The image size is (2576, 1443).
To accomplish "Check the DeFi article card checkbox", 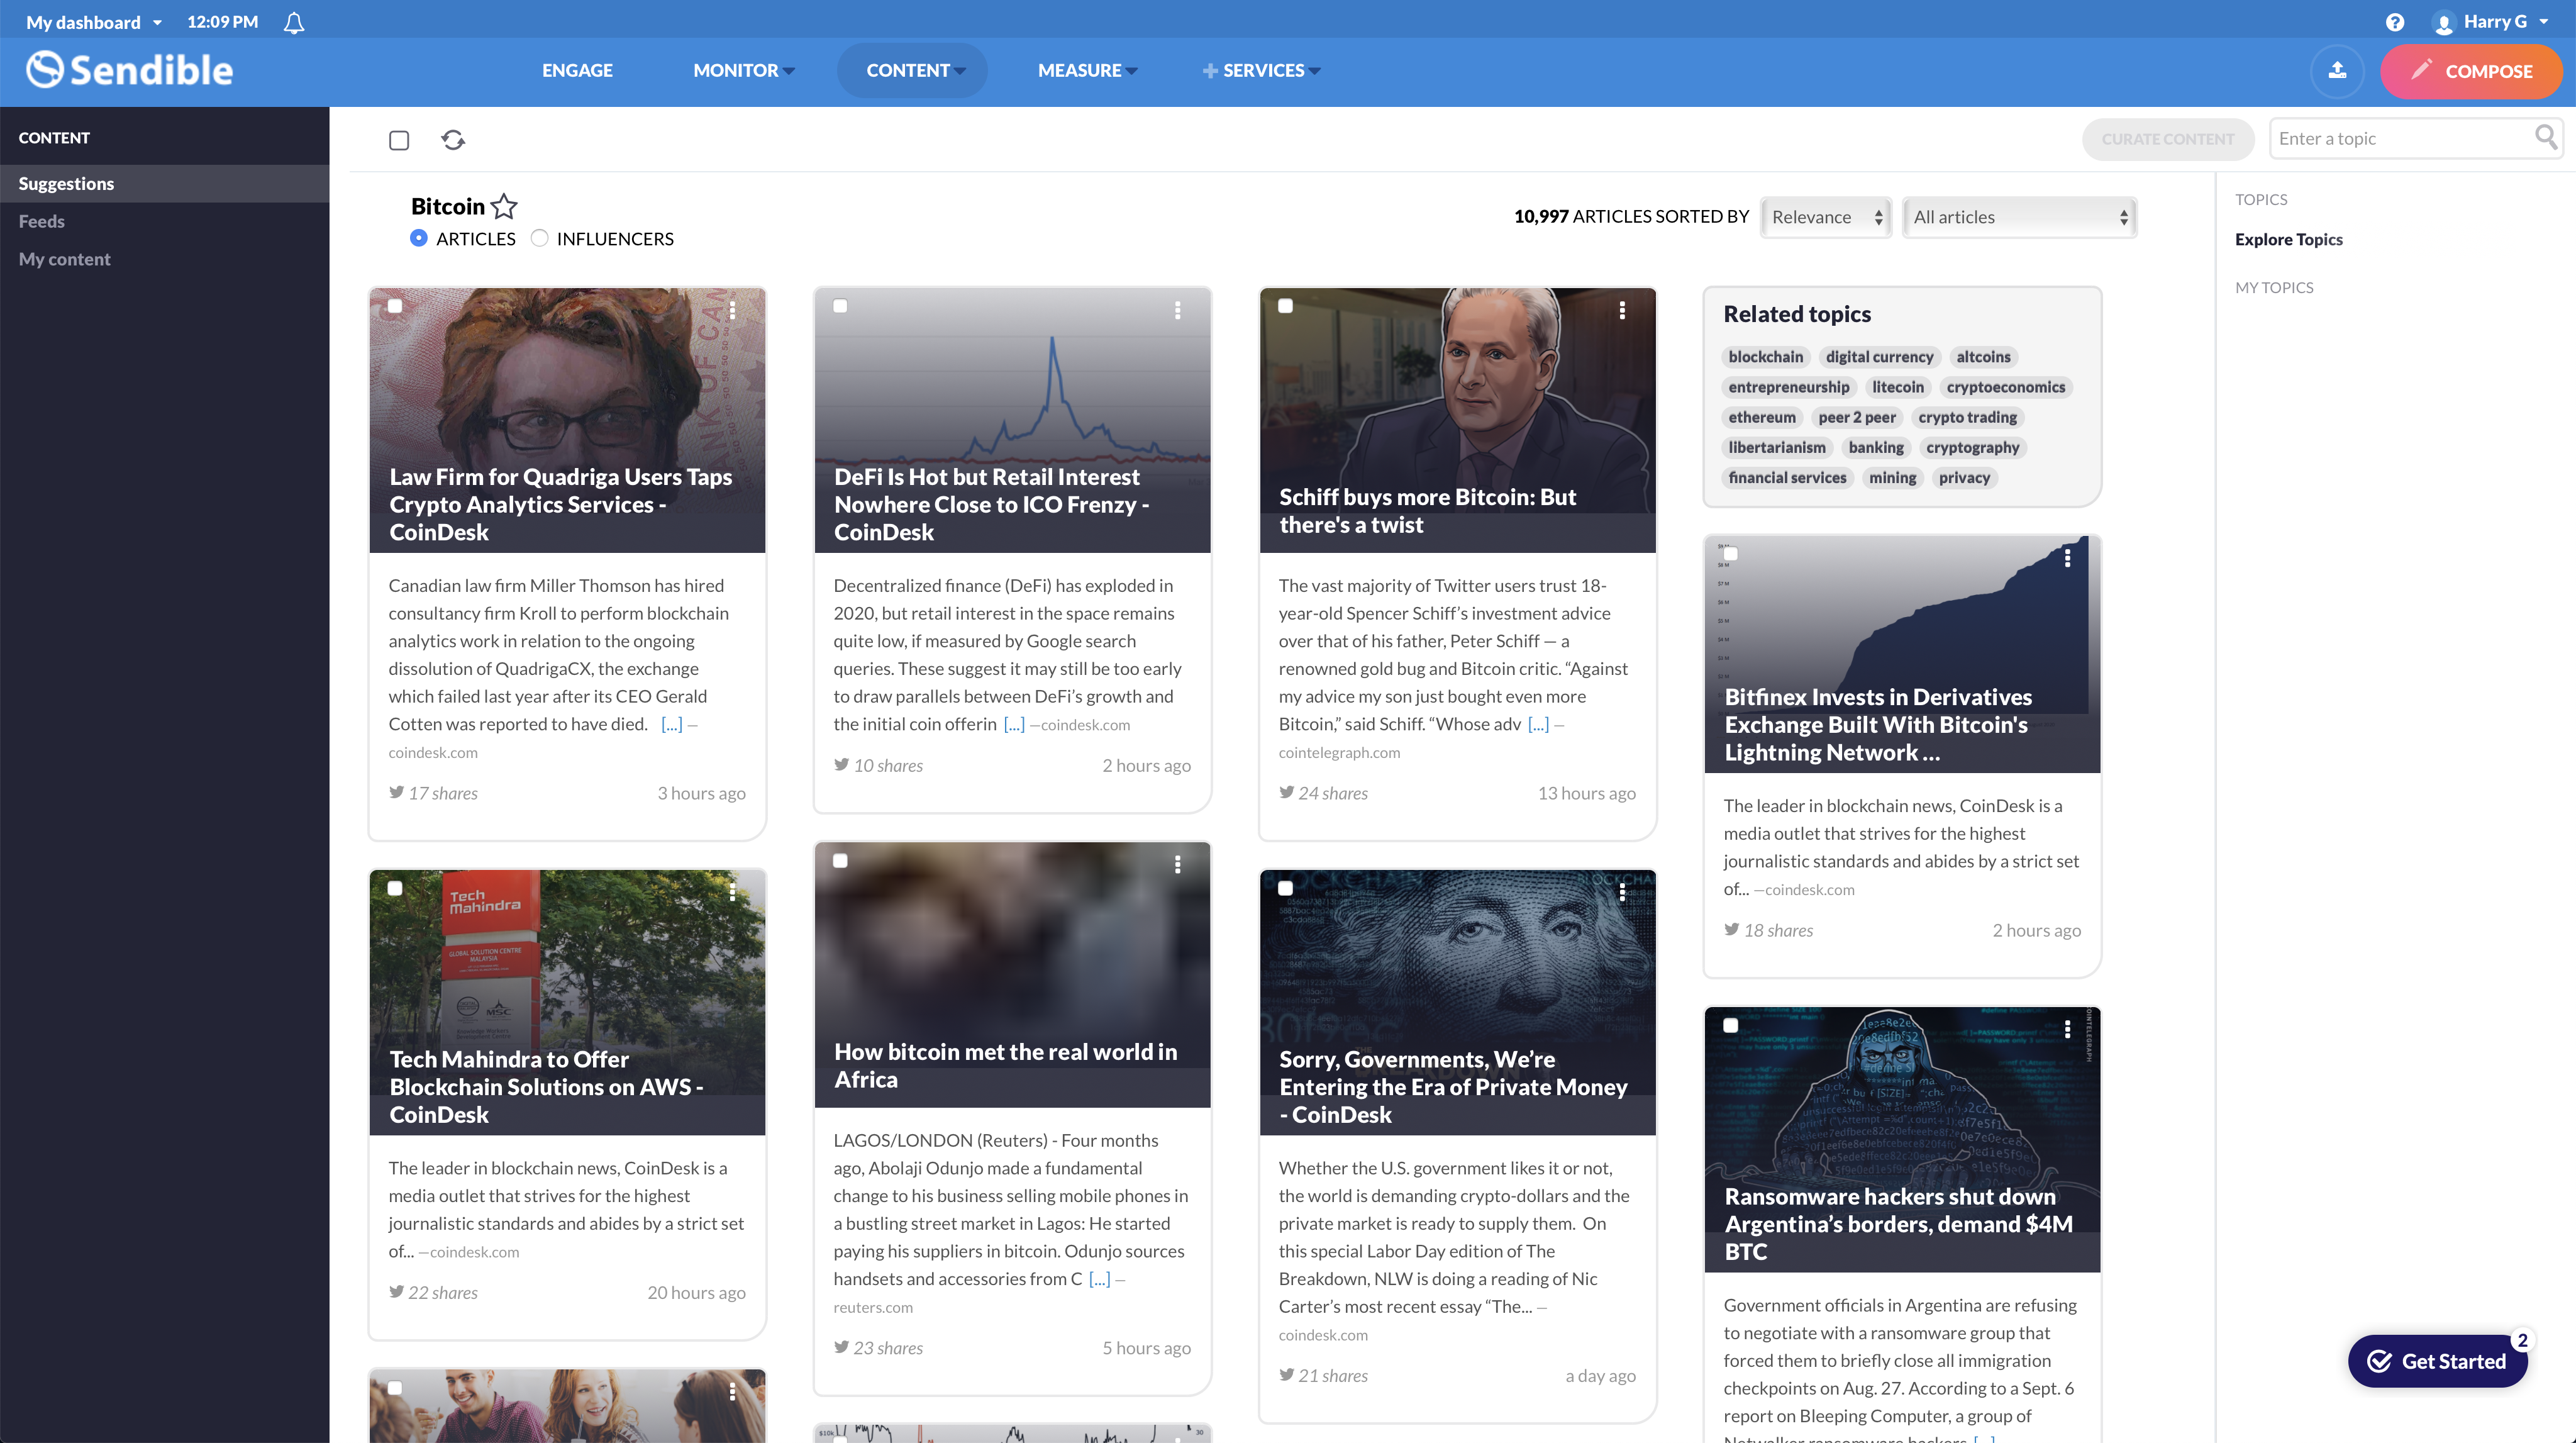I will coord(840,306).
